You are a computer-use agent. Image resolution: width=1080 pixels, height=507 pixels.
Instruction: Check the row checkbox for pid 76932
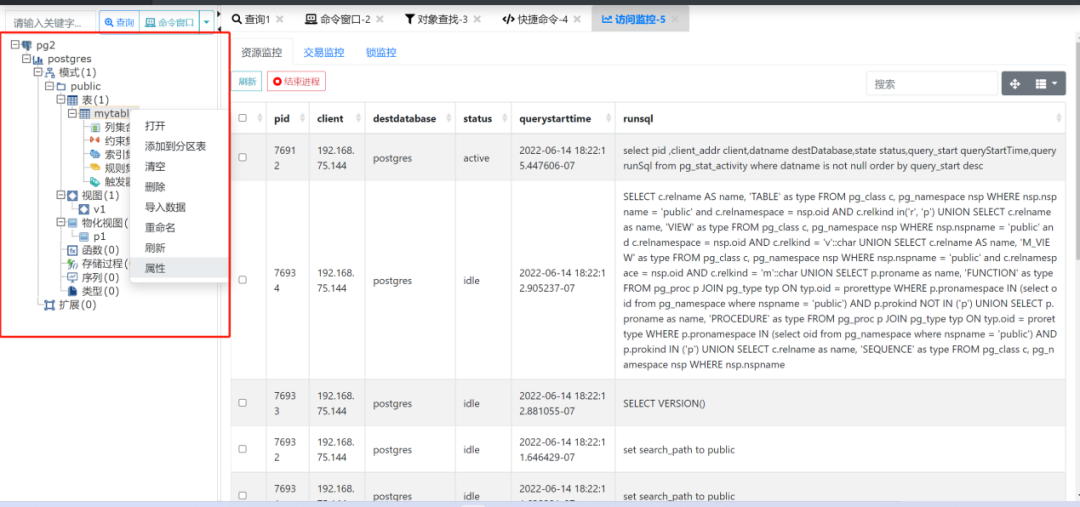(x=242, y=449)
